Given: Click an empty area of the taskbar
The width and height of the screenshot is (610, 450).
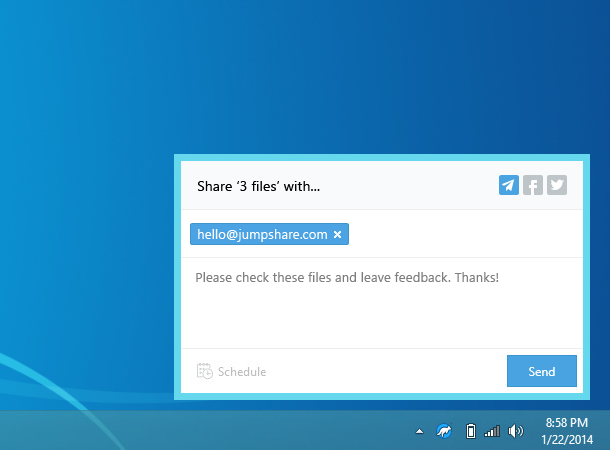Looking at the screenshot, I should pyautogui.click(x=200, y=430).
